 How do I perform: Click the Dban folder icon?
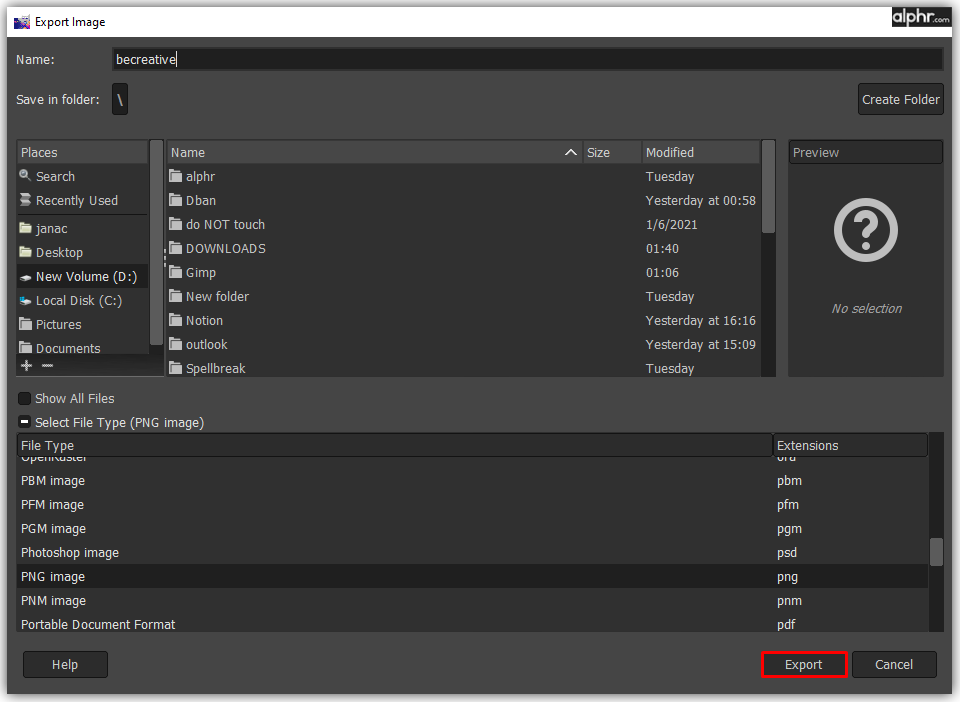coord(176,200)
